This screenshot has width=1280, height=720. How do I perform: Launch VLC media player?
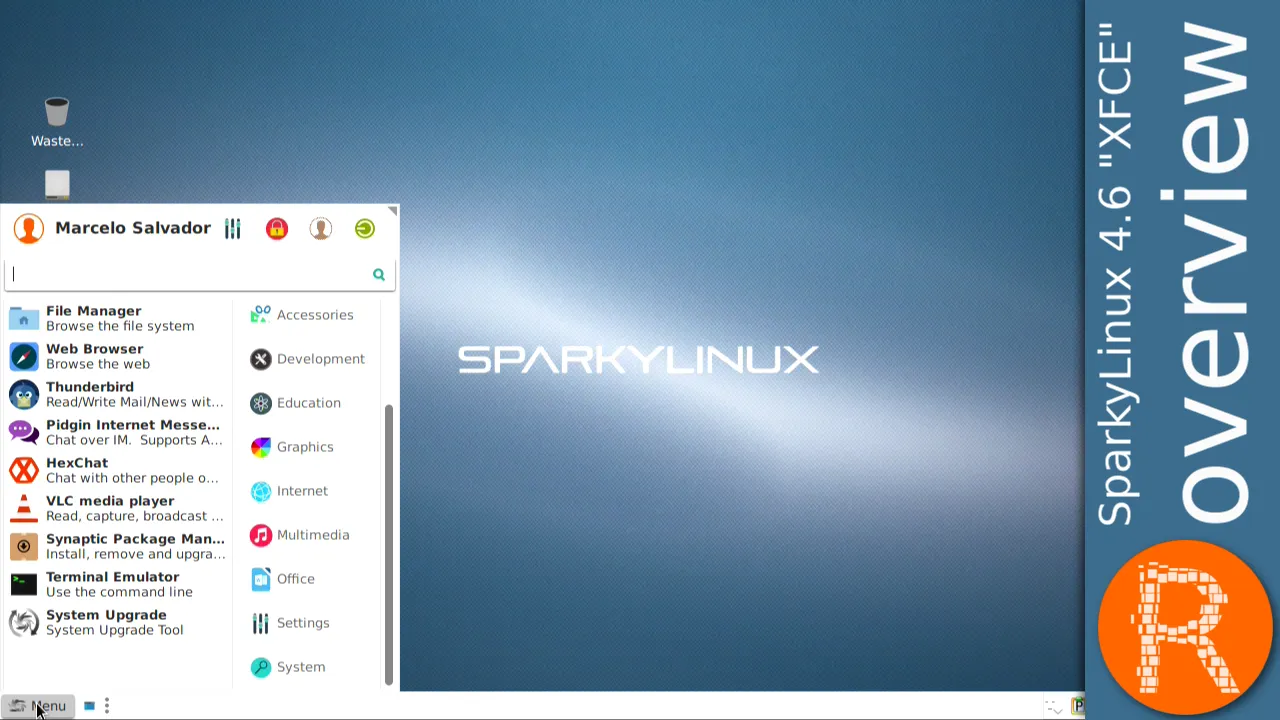click(117, 508)
